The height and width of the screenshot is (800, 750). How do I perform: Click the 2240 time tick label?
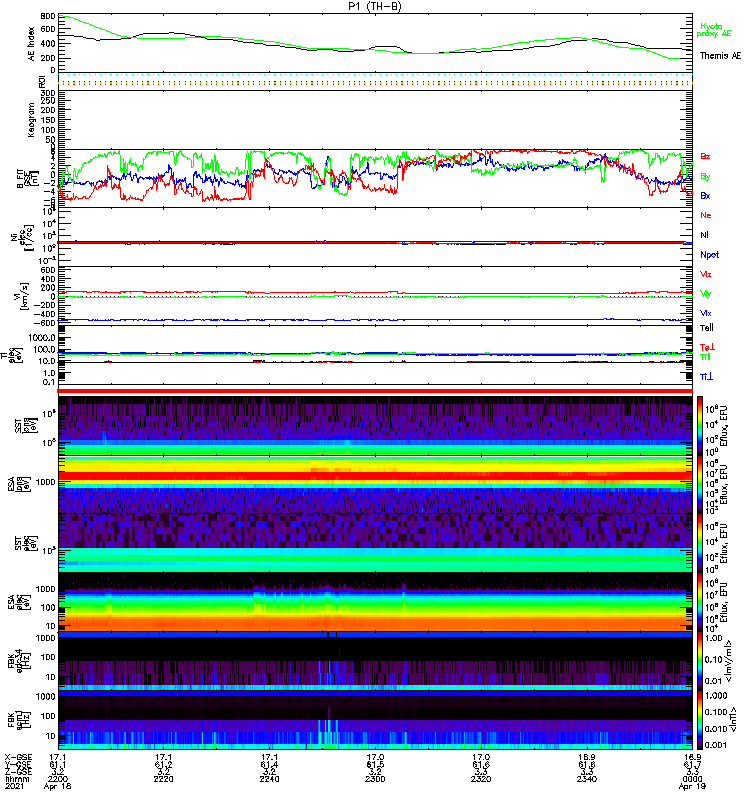(x=269, y=779)
